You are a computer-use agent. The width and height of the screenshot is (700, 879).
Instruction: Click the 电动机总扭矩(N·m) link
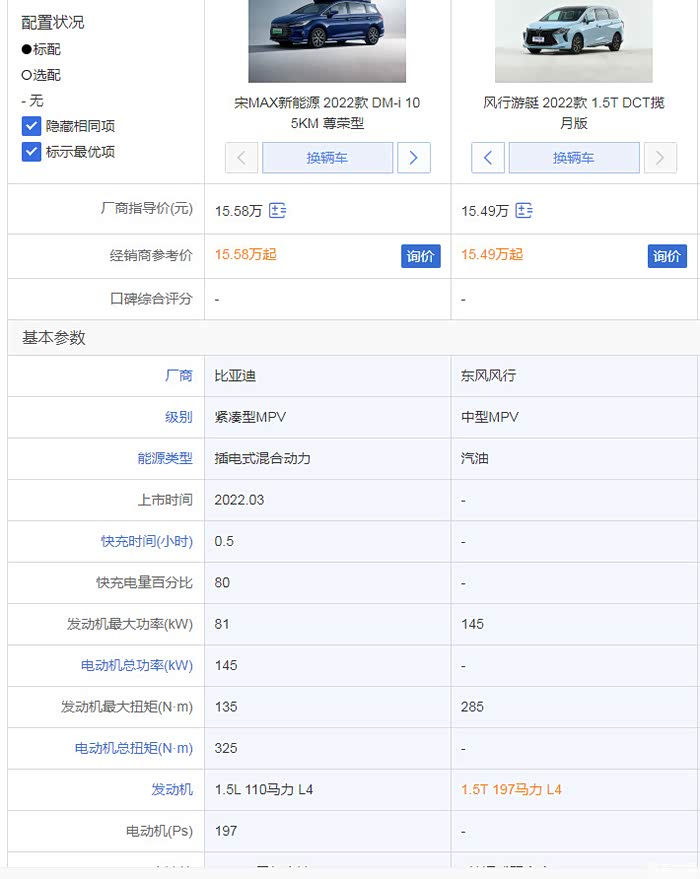134,748
